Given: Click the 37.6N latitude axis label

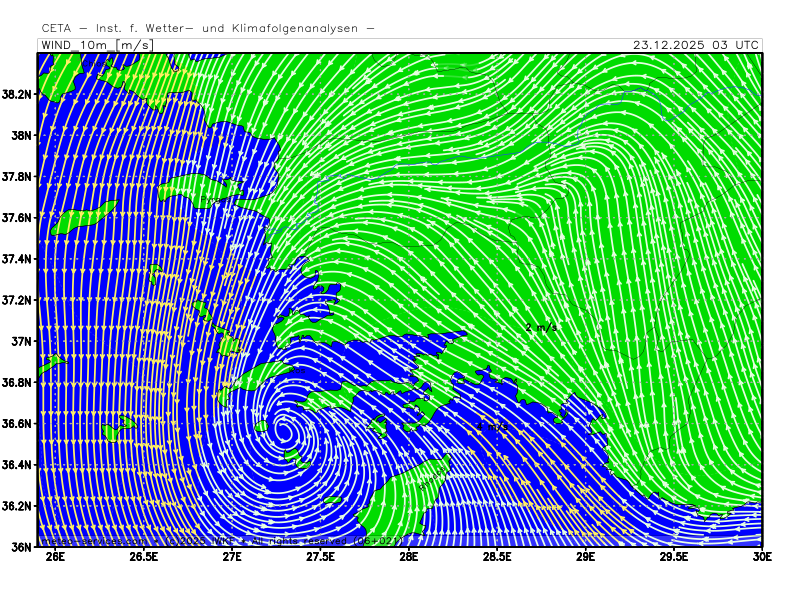Looking at the screenshot, I should coord(19,218).
